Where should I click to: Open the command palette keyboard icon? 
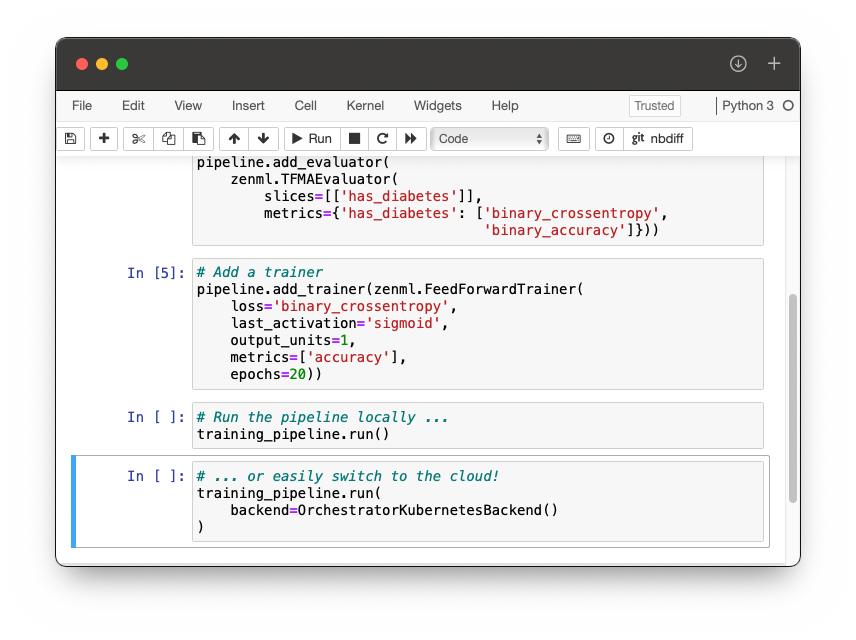tap(574, 139)
